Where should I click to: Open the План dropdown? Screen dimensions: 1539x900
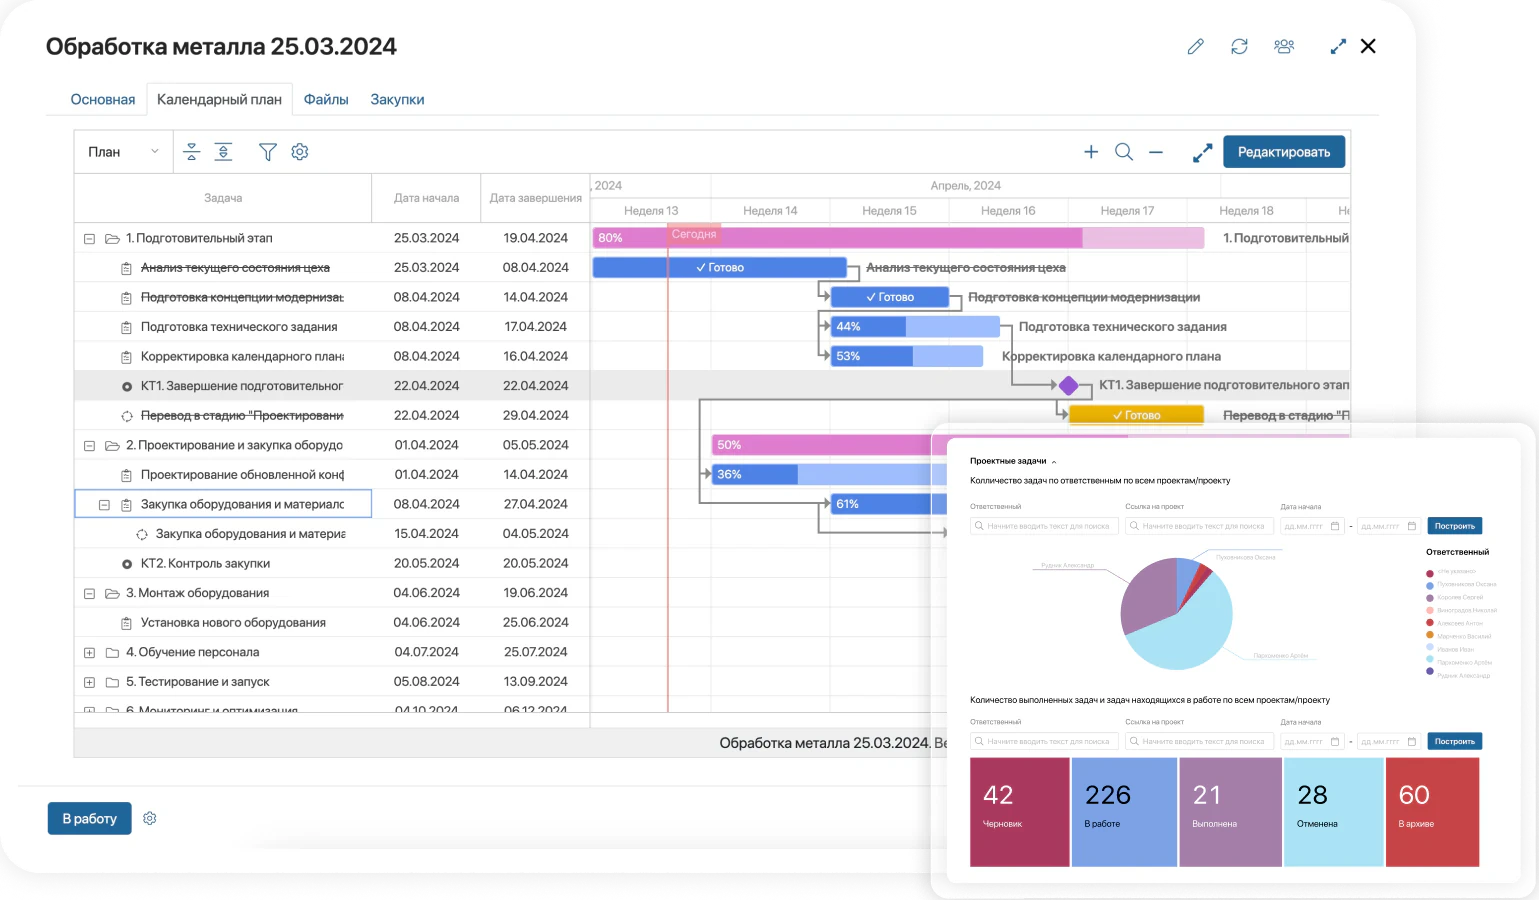124,152
